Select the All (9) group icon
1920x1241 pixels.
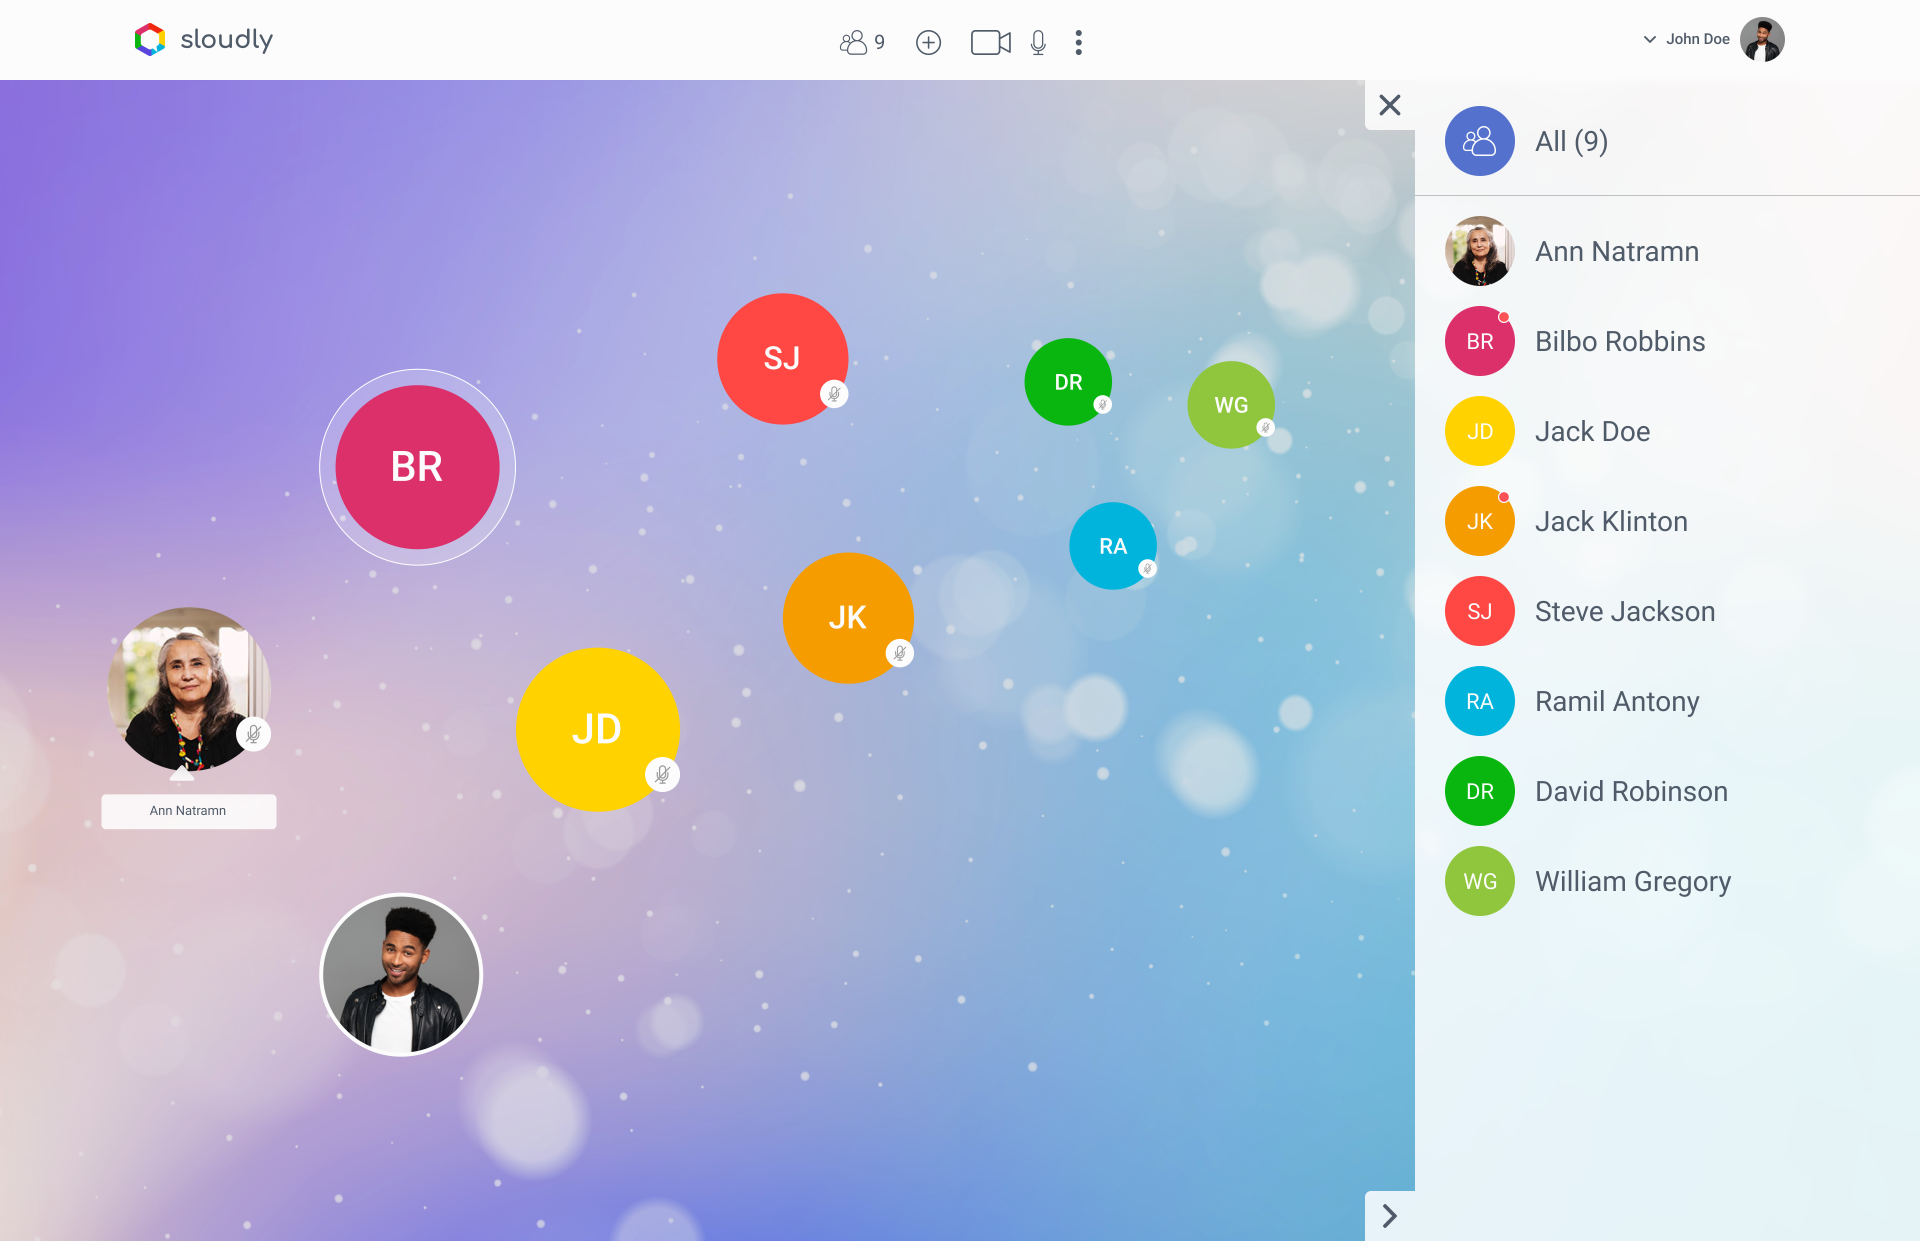pyautogui.click(x=1480, y=141)
